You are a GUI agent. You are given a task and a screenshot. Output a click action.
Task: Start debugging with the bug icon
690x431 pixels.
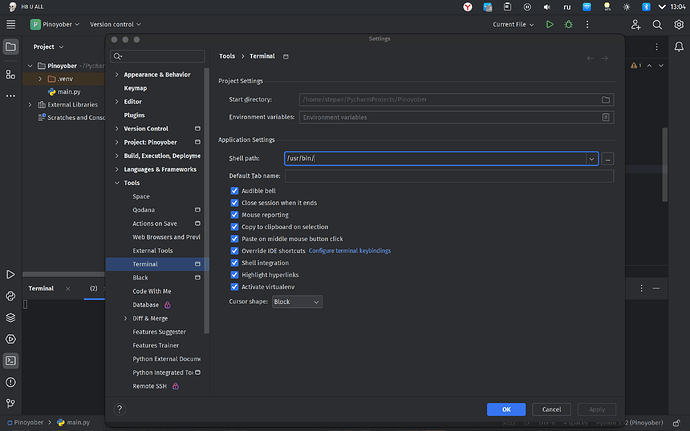(x=569, y=24)
